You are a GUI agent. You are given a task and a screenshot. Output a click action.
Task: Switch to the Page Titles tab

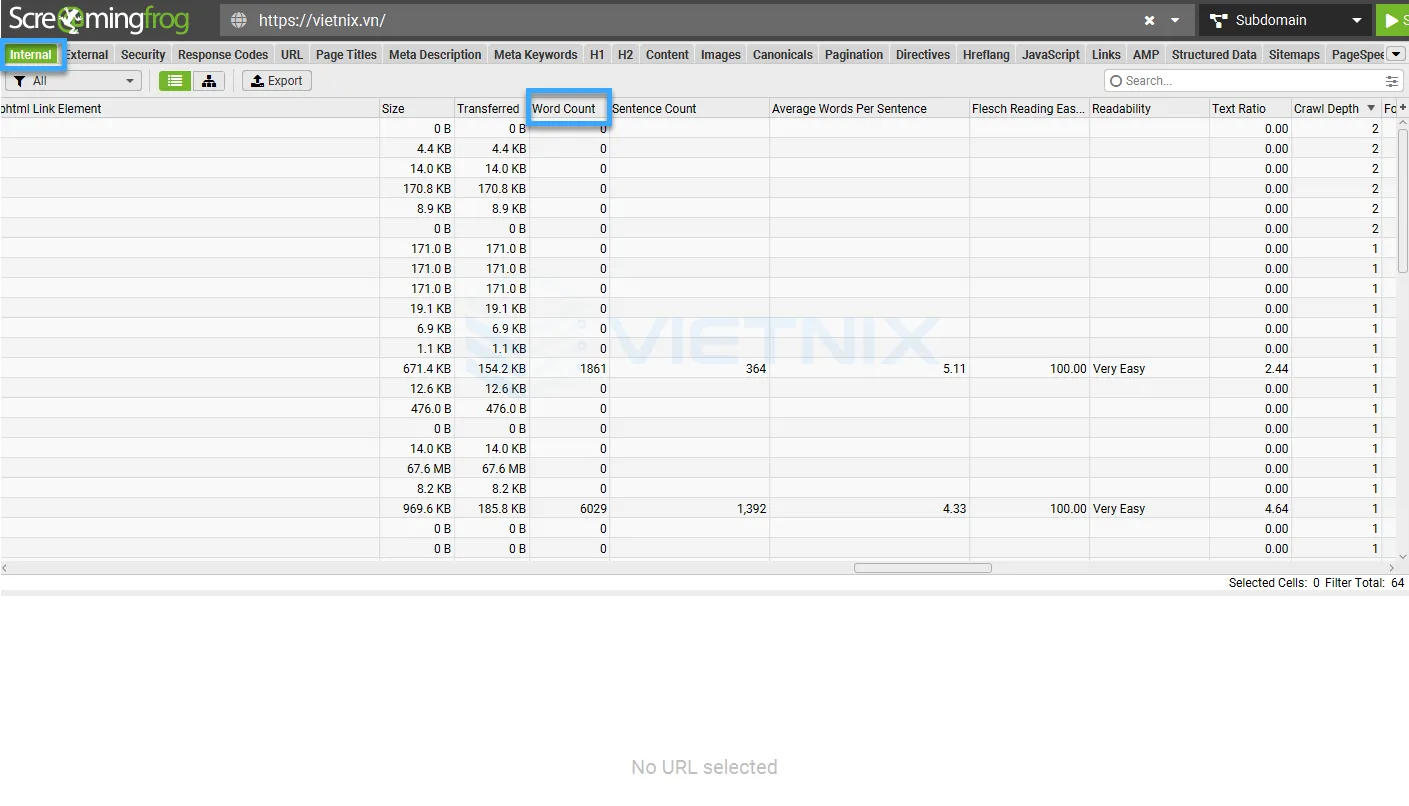[346, 55]
